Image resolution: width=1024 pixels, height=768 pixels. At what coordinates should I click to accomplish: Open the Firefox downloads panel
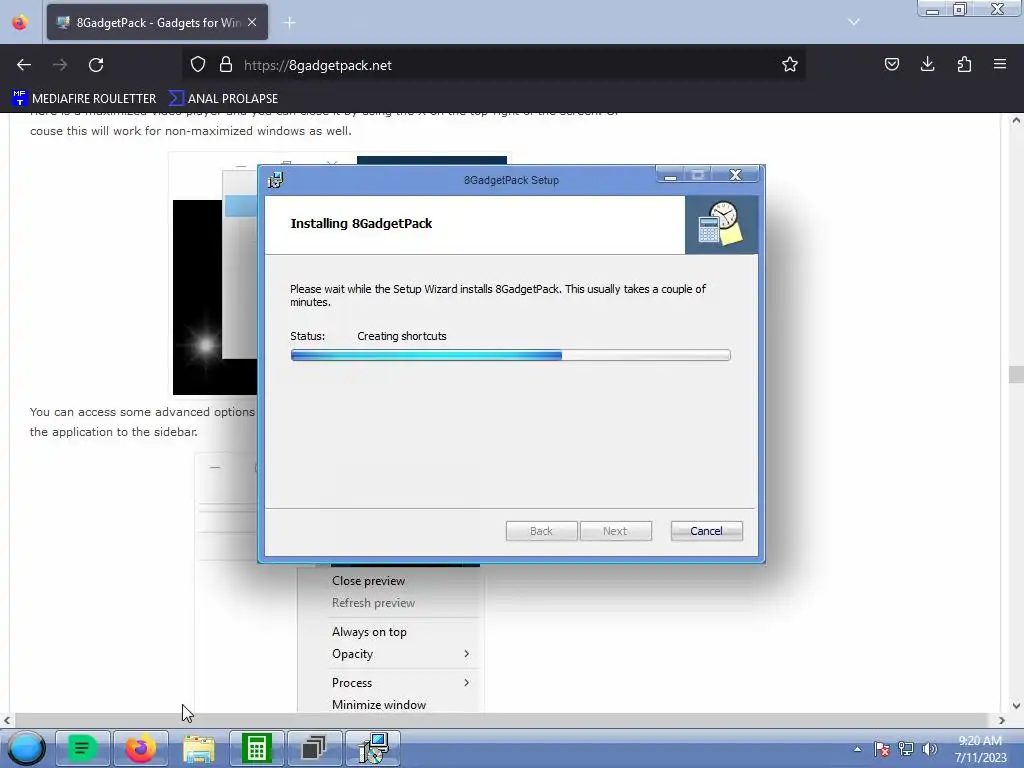927,64
